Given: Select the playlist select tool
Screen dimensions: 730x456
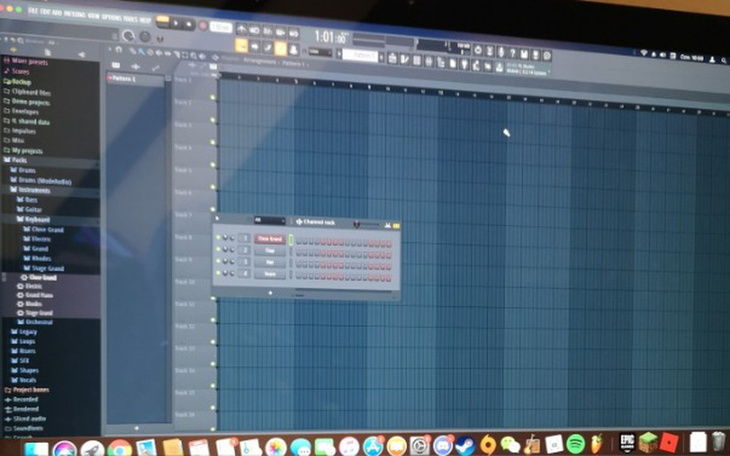Looking at the screenshot, I should pos(185,55).
